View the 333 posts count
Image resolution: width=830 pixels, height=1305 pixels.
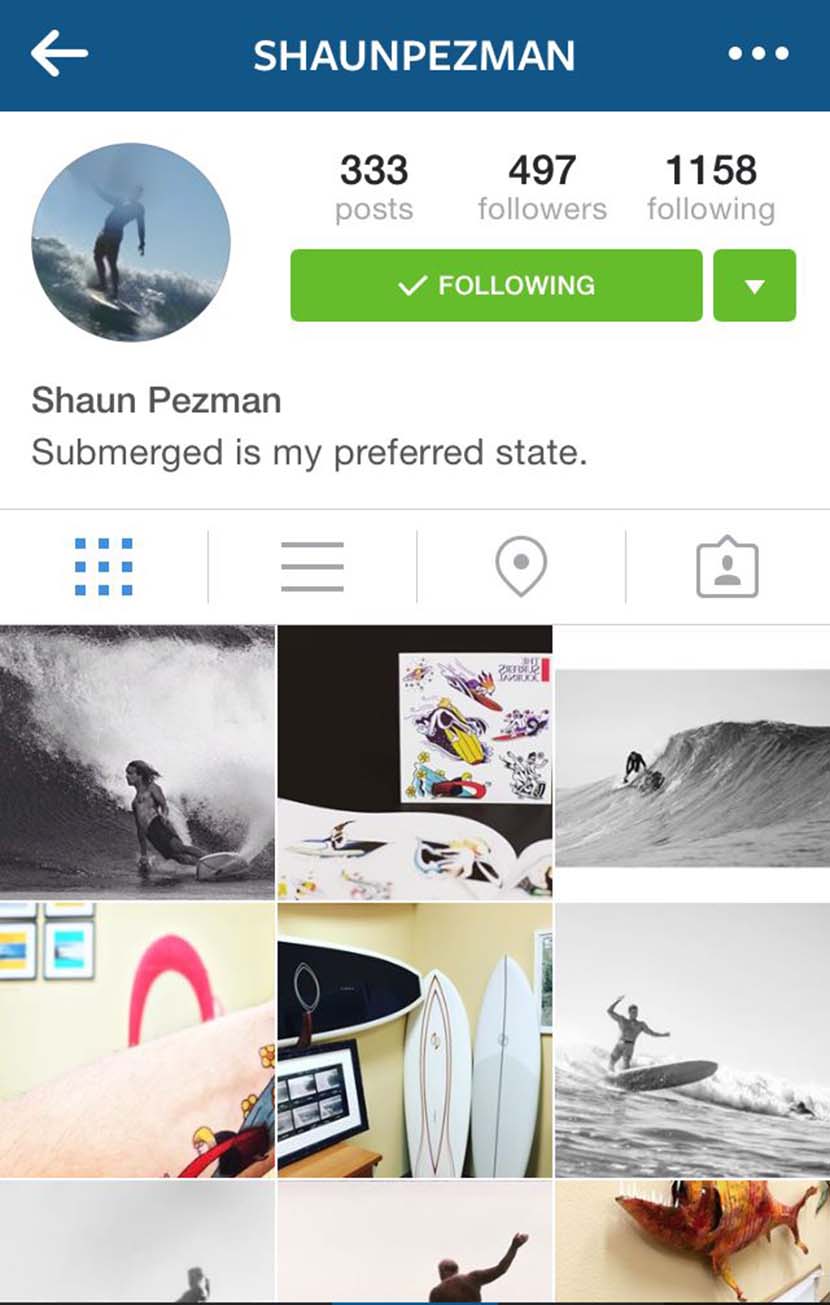point(374,187)
